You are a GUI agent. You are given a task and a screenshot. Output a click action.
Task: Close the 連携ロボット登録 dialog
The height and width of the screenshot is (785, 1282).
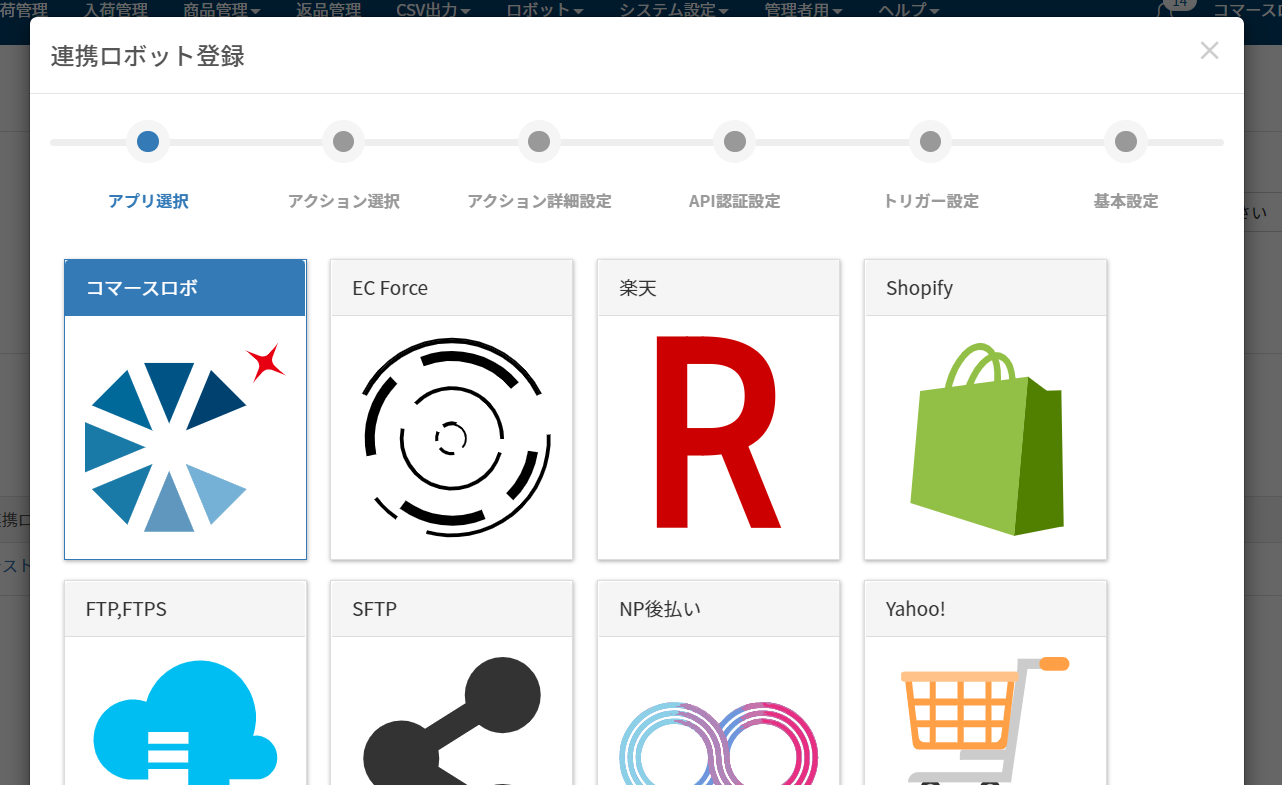(x=1209, y=50)
